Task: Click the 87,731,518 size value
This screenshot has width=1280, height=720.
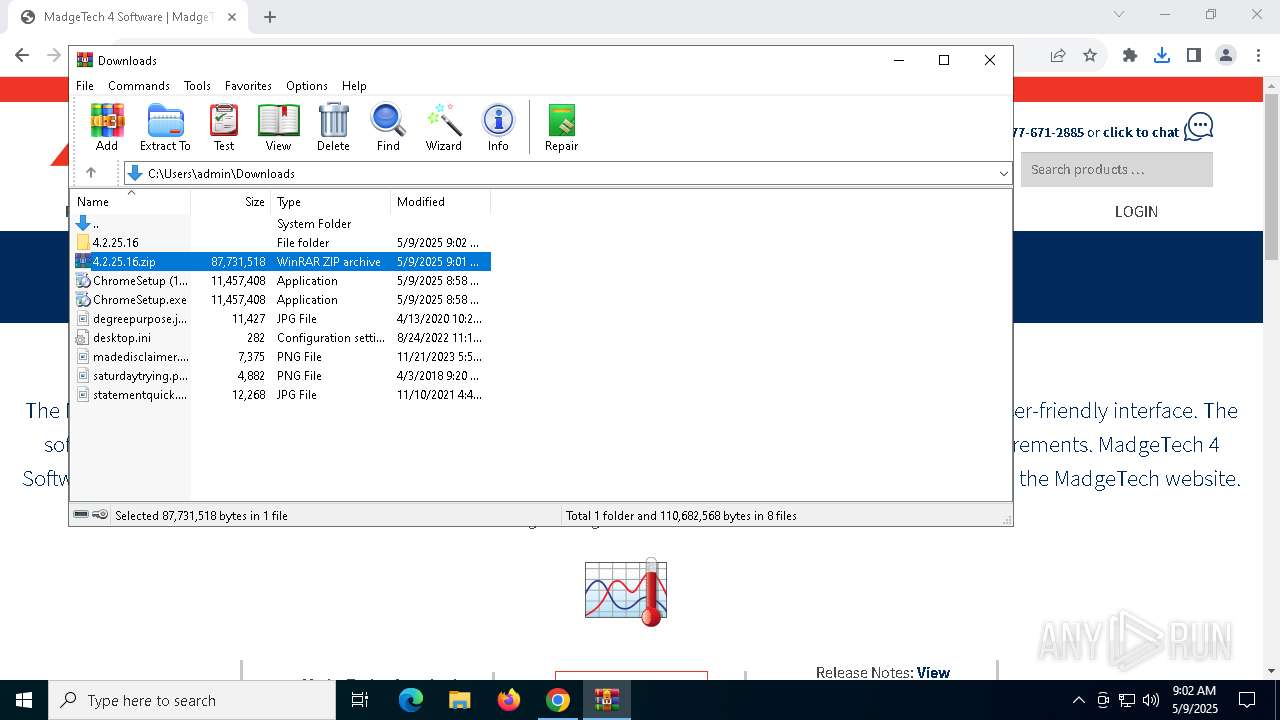Action: coord(238,262)
